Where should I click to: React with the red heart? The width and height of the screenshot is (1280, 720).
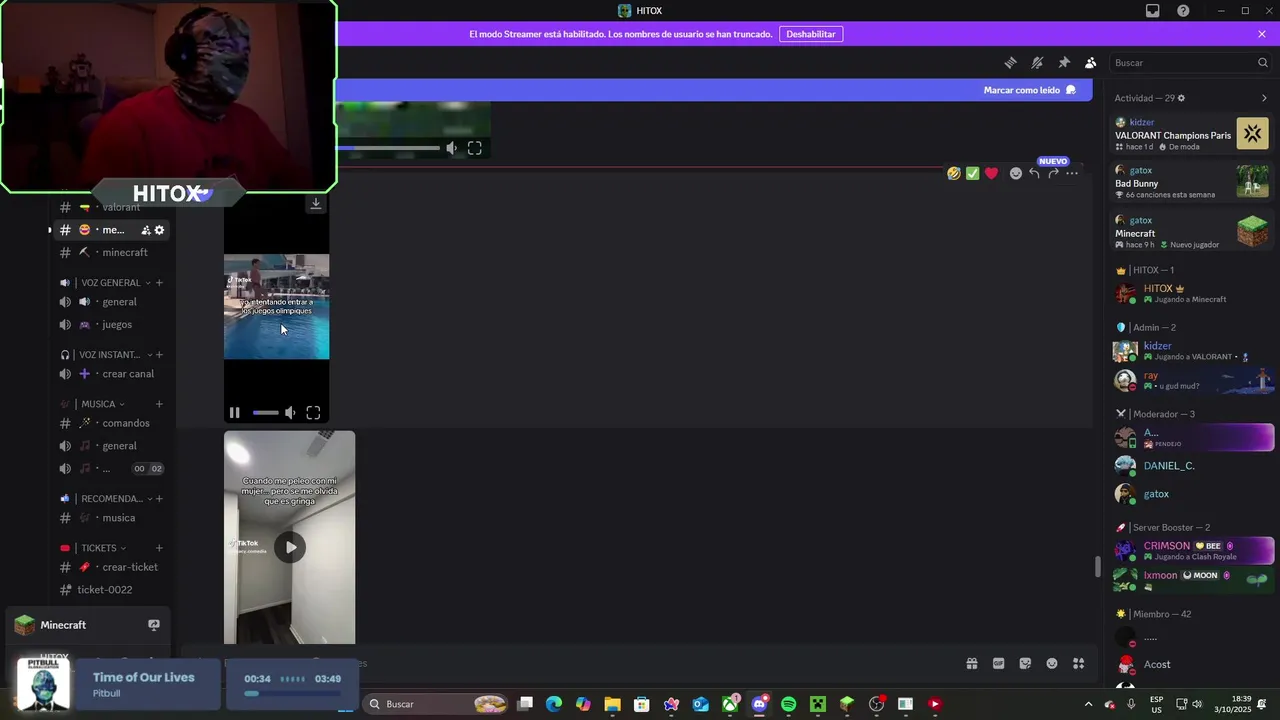click(991, 173)
